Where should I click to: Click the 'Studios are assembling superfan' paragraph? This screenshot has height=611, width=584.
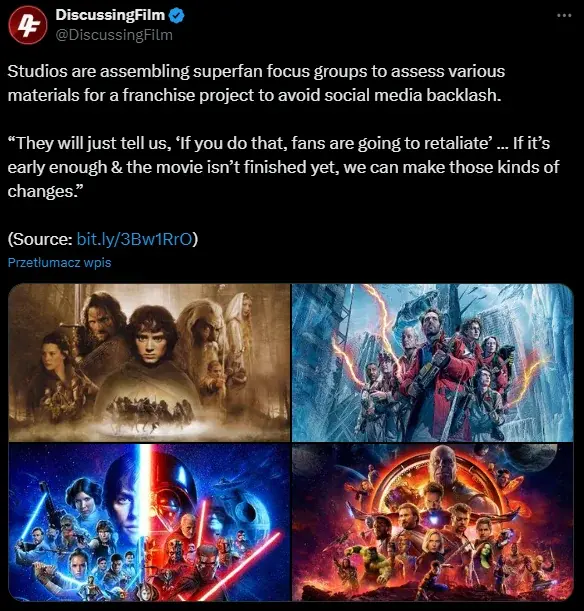point(256,83)
